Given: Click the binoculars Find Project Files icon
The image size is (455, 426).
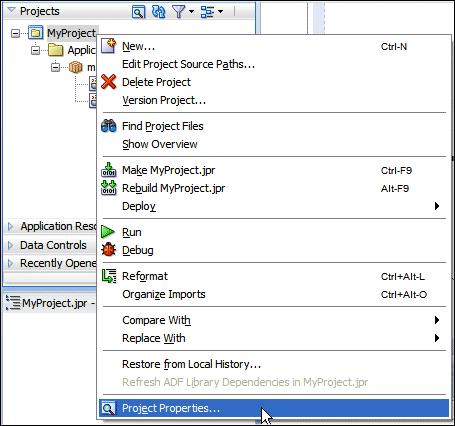Looking at the screenshot, I should (108, 126).
